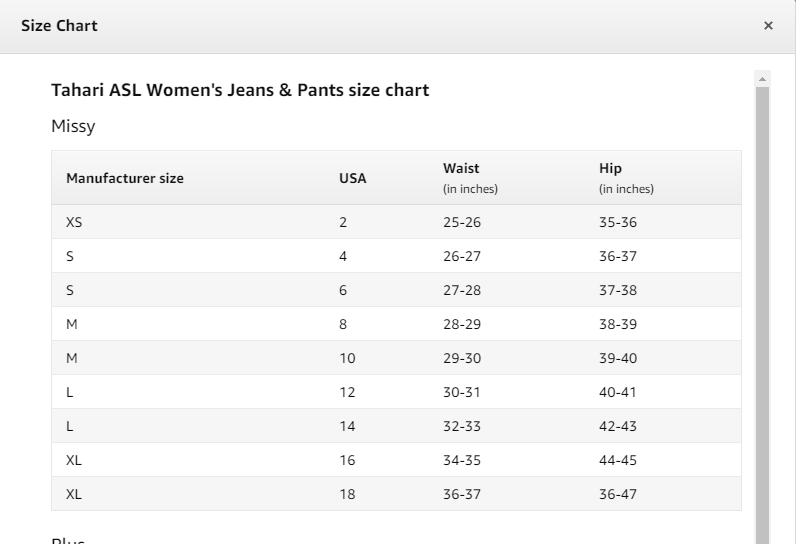Screen dimensions: 796x544
Task: Select the USA size 4 cell
Action: point(343,256)
